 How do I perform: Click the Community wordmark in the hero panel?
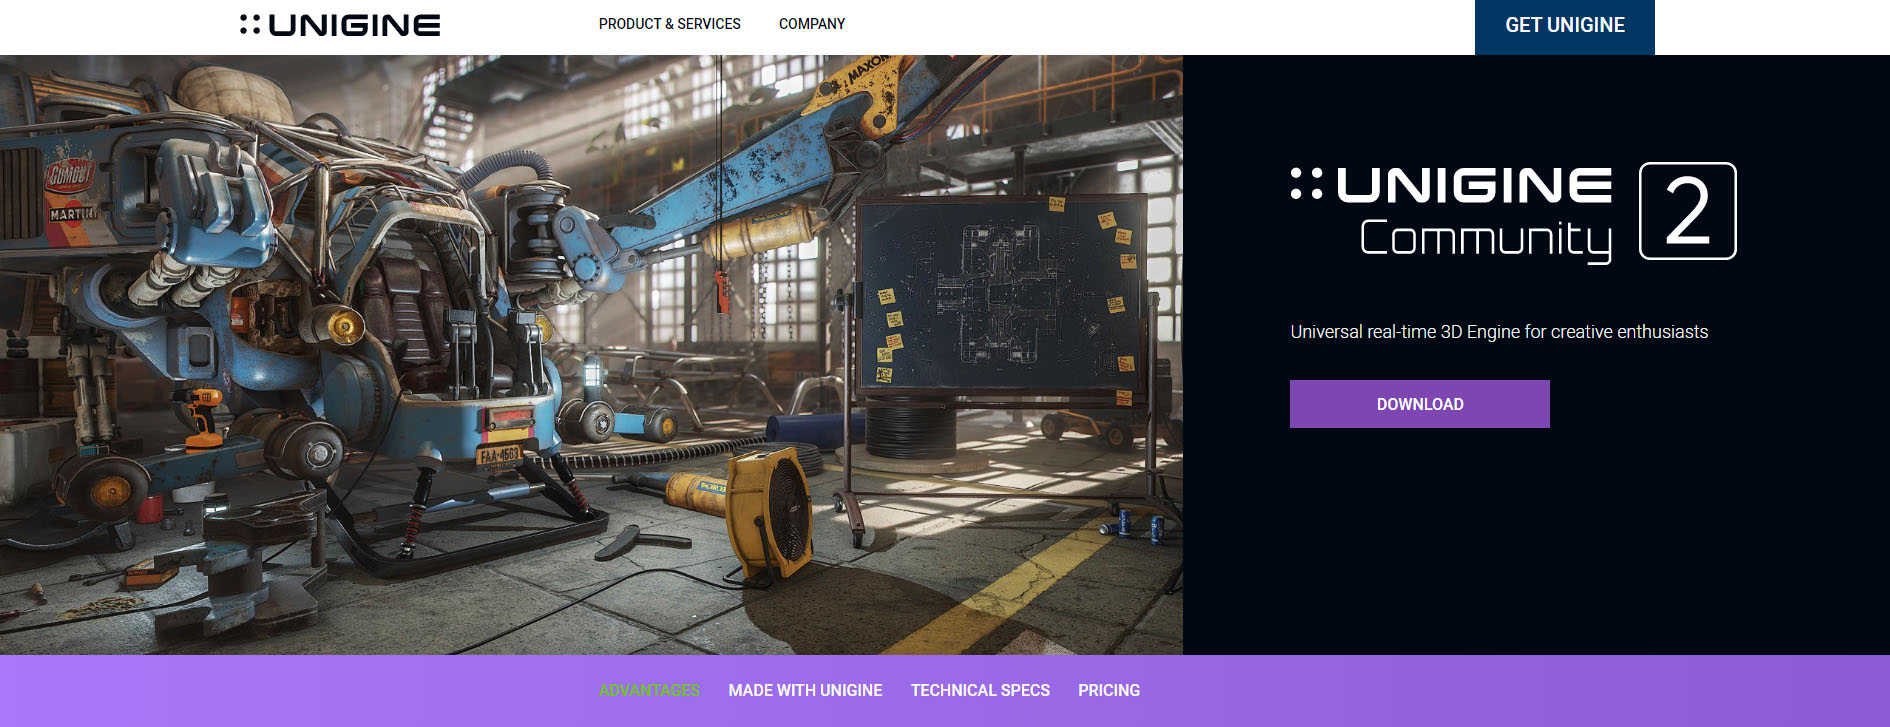tap(1485, 239)
